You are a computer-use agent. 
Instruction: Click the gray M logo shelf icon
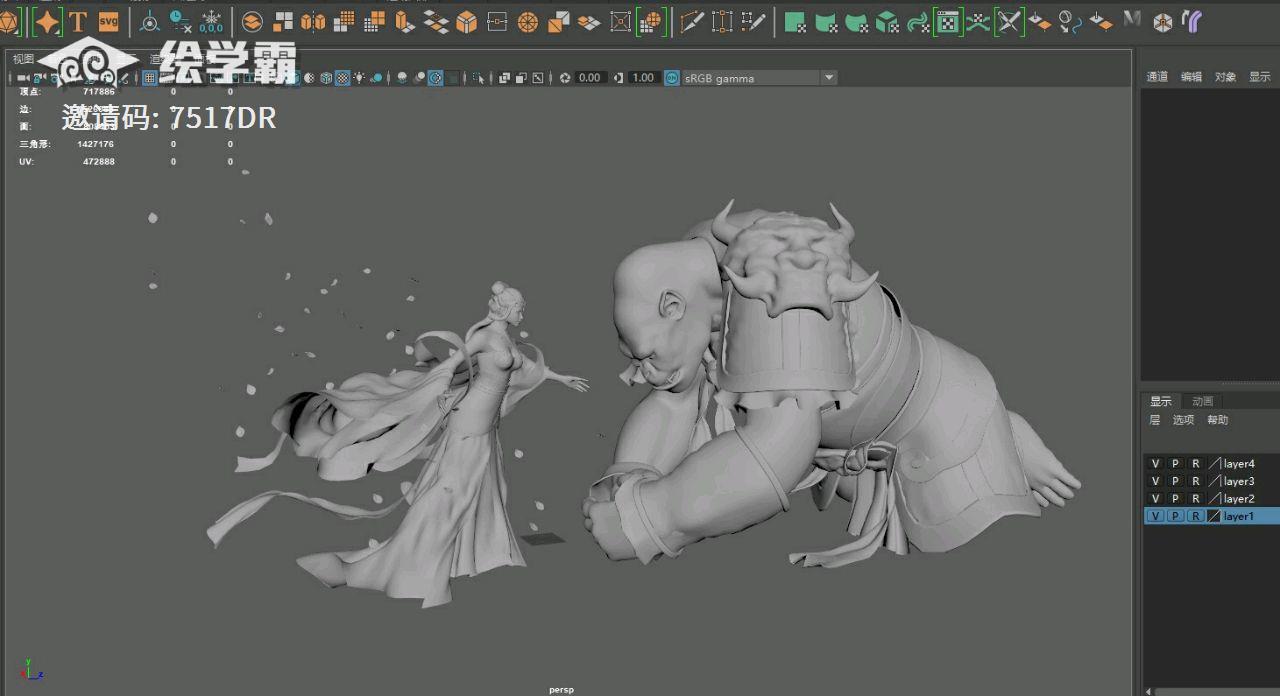[1132, 19]
